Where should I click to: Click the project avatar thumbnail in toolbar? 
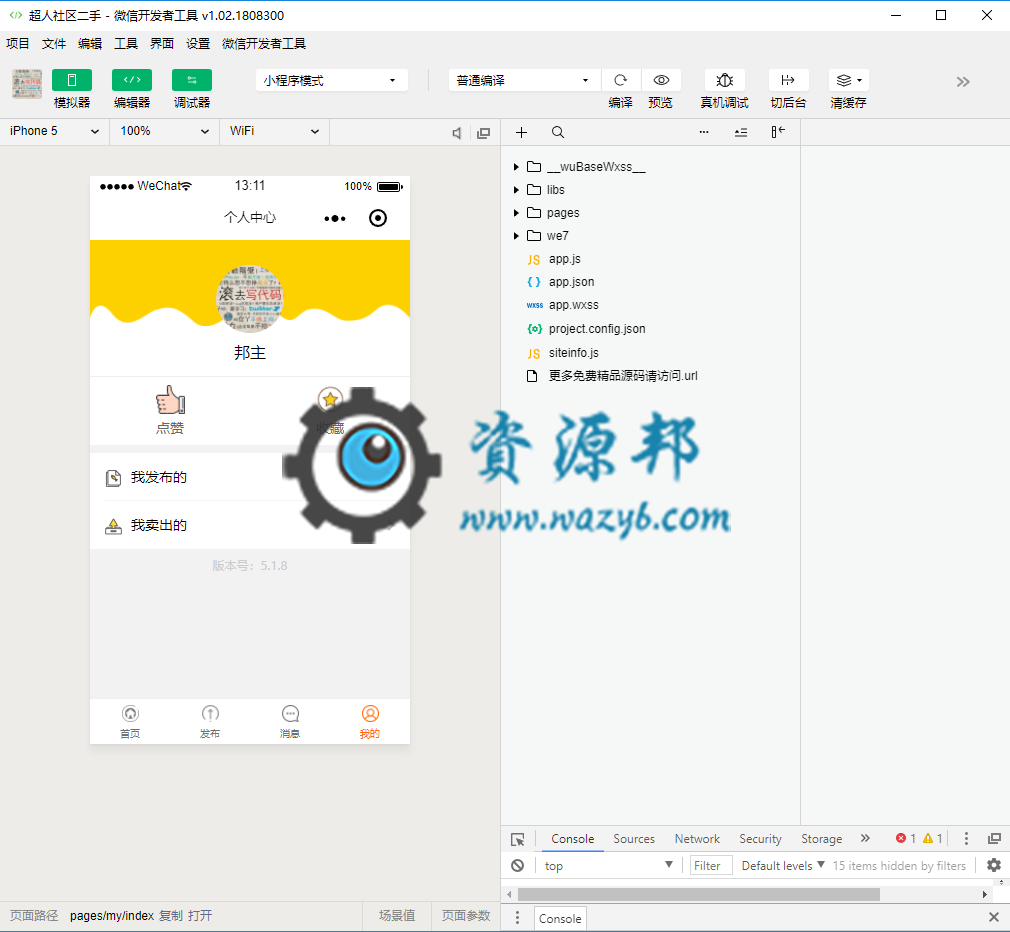(x=27, y=84)
